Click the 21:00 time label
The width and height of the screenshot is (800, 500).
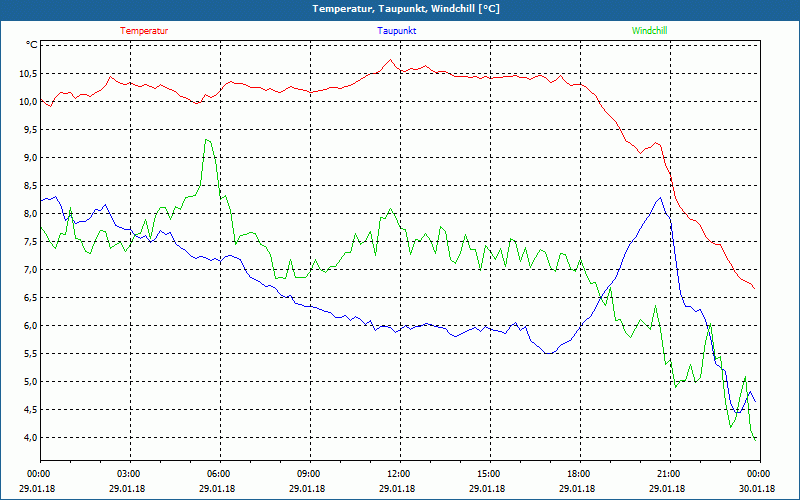tap(667, 474)
